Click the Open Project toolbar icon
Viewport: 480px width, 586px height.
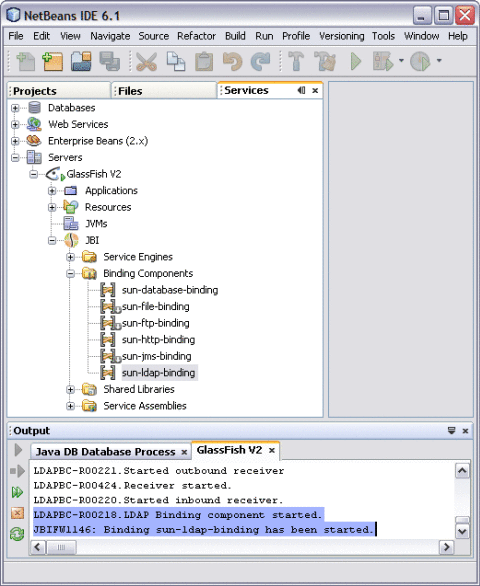pos(81,61)
